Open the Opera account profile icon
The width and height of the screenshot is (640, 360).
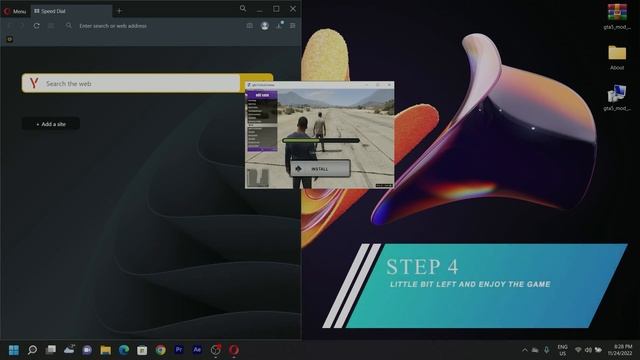tap(265, 26)
